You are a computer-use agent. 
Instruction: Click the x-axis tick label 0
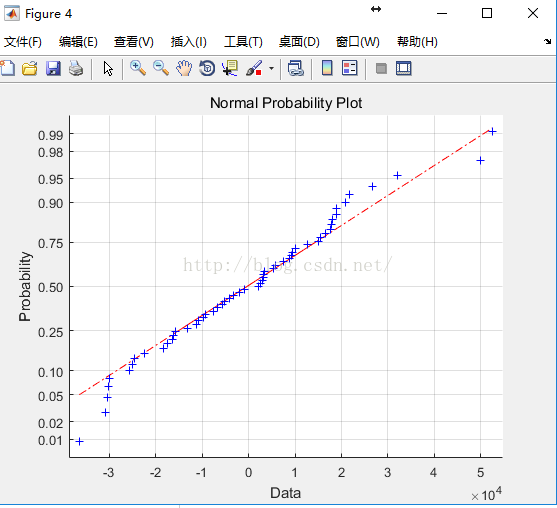(248, 472)
